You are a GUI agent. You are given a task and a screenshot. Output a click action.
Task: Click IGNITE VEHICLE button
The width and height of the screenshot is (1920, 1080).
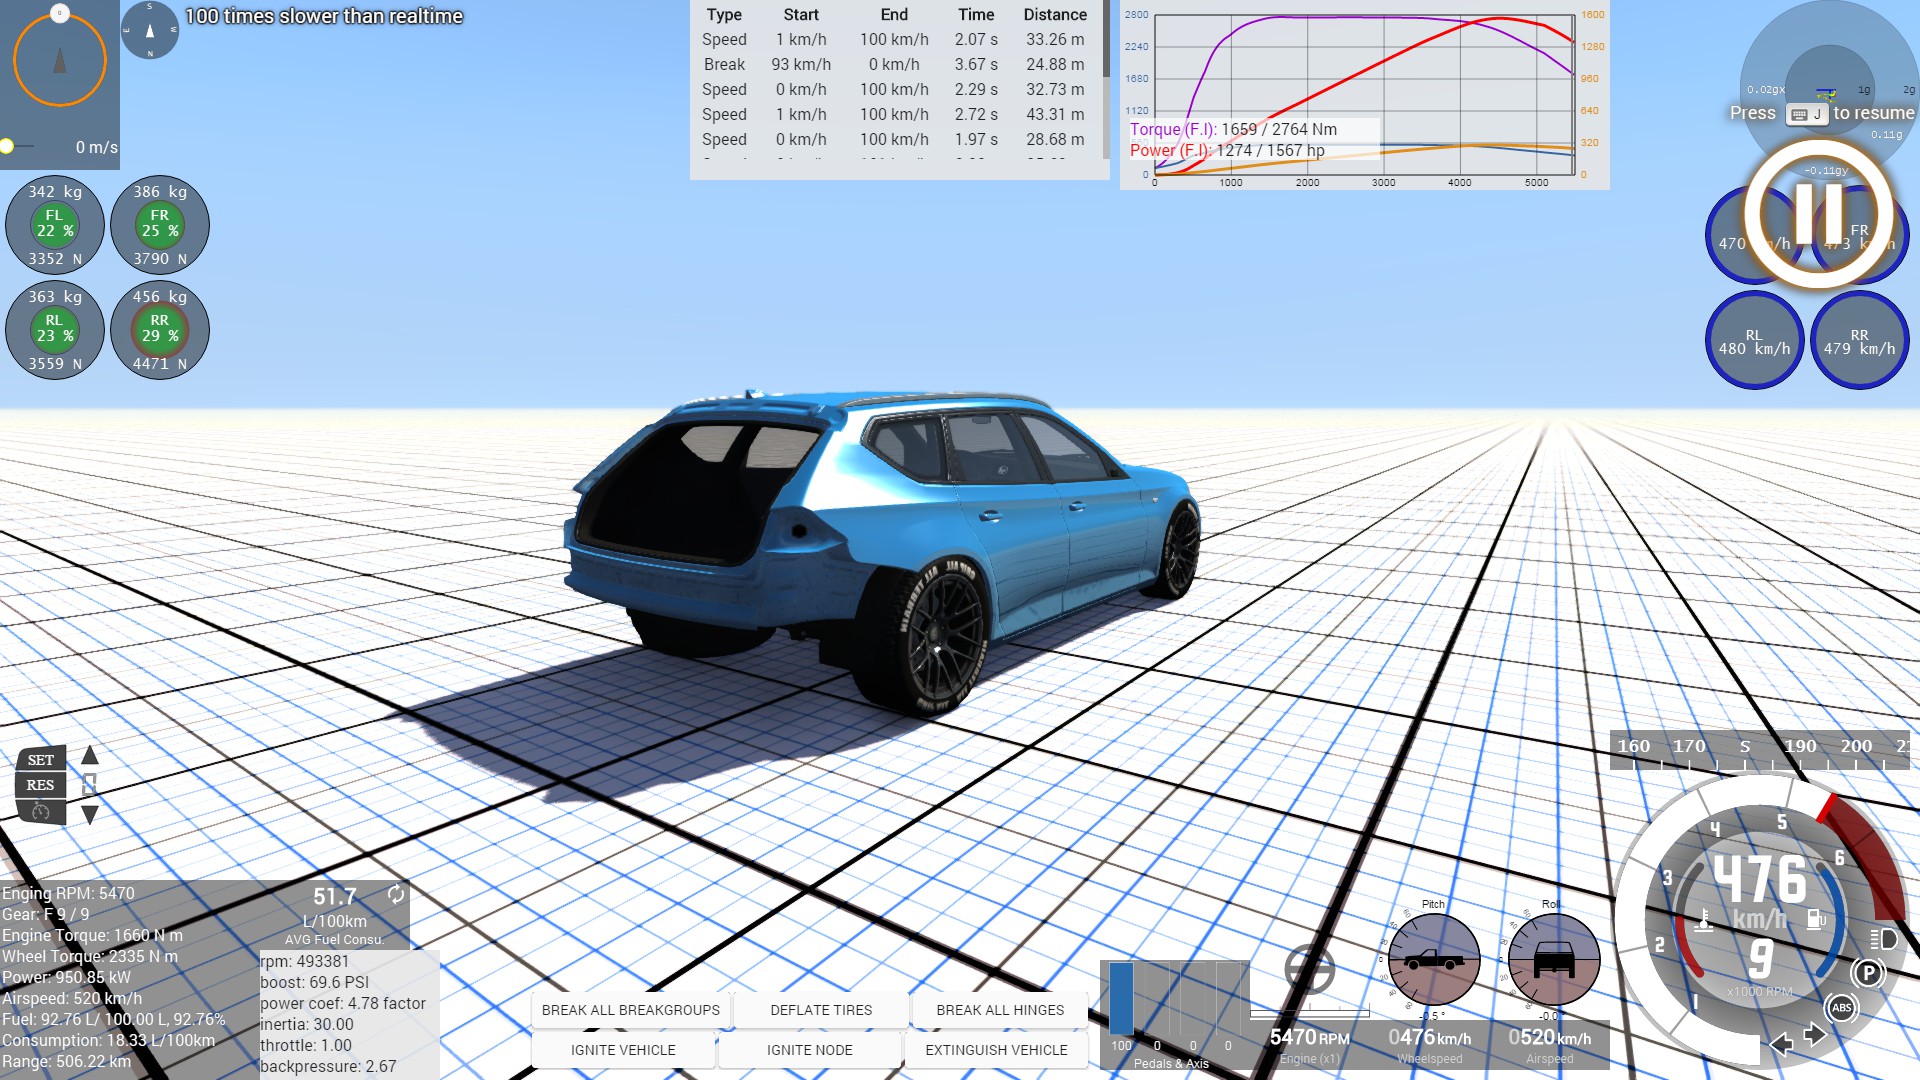623,1050
